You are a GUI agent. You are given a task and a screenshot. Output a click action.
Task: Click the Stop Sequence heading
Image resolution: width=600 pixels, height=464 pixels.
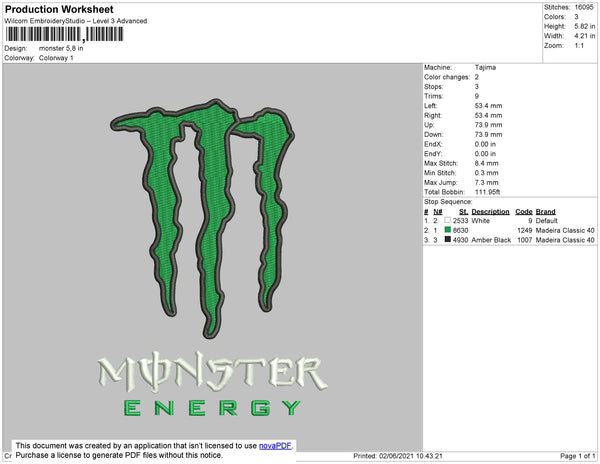point(448,202)
